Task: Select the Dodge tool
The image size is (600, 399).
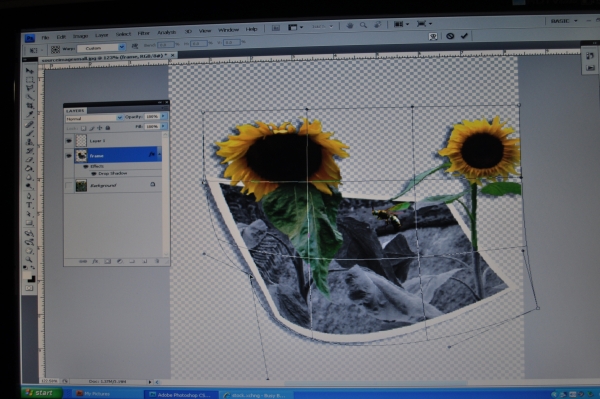Action: click(x=29, y=186)
